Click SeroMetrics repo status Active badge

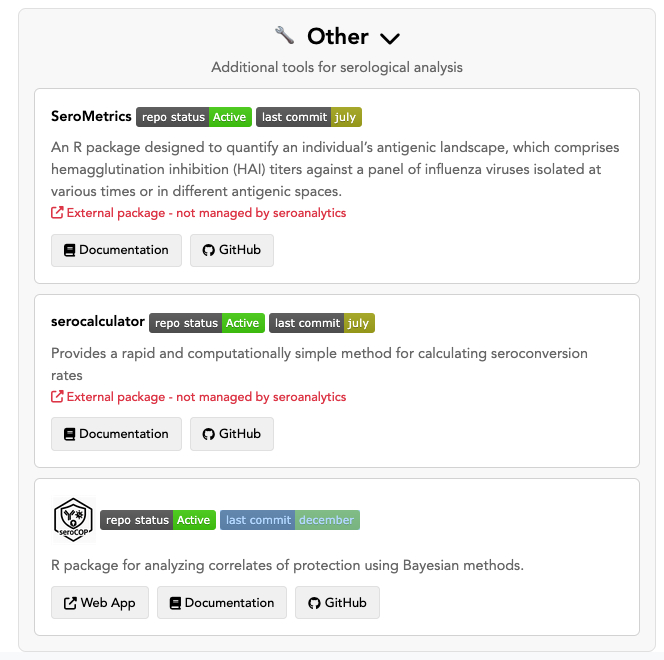(193, 117)
